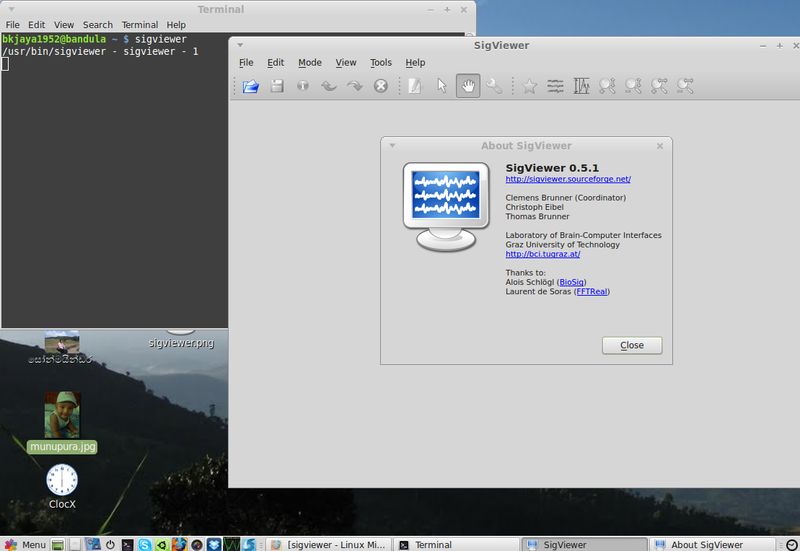
Task: Open the Tools menu in SigViewer
Action: click(x=381, y=62)
